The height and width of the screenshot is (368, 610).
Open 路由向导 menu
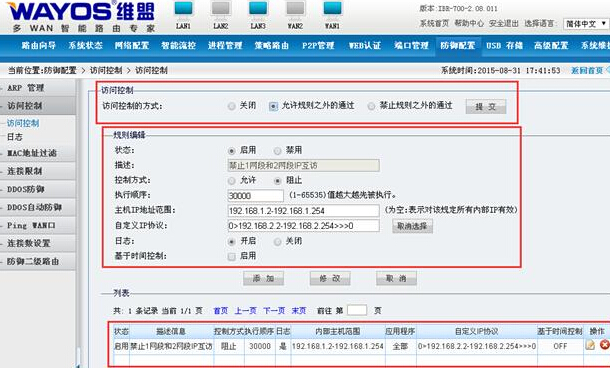point(39,46)
